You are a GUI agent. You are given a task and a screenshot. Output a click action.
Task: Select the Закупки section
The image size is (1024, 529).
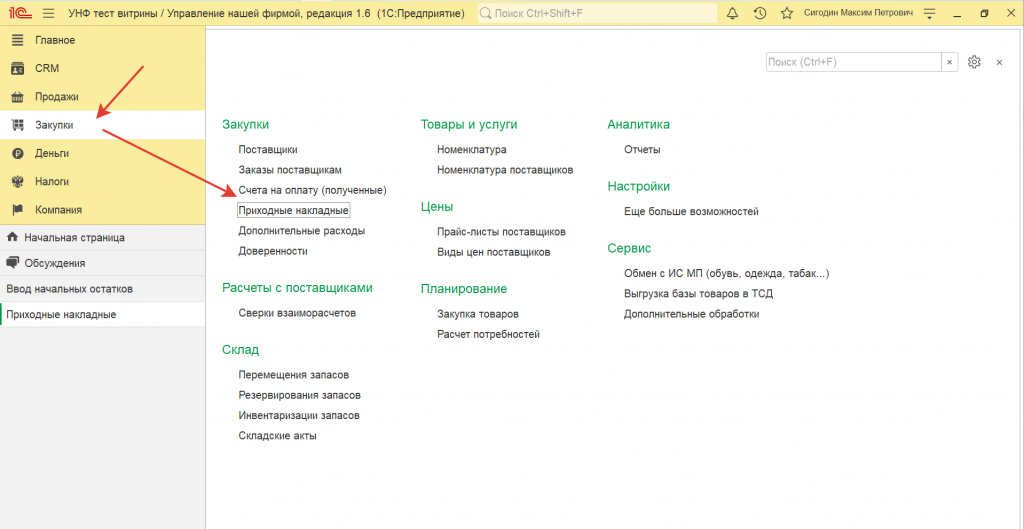[x=103, y=125]
